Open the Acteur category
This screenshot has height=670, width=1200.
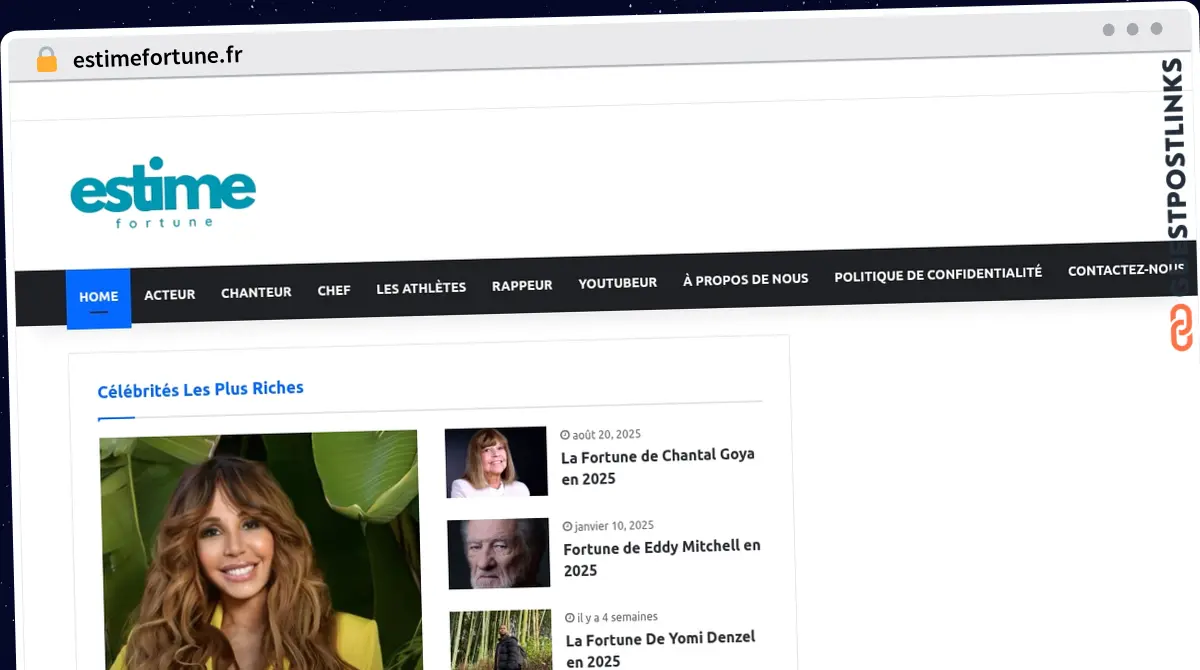coord(170,295)
